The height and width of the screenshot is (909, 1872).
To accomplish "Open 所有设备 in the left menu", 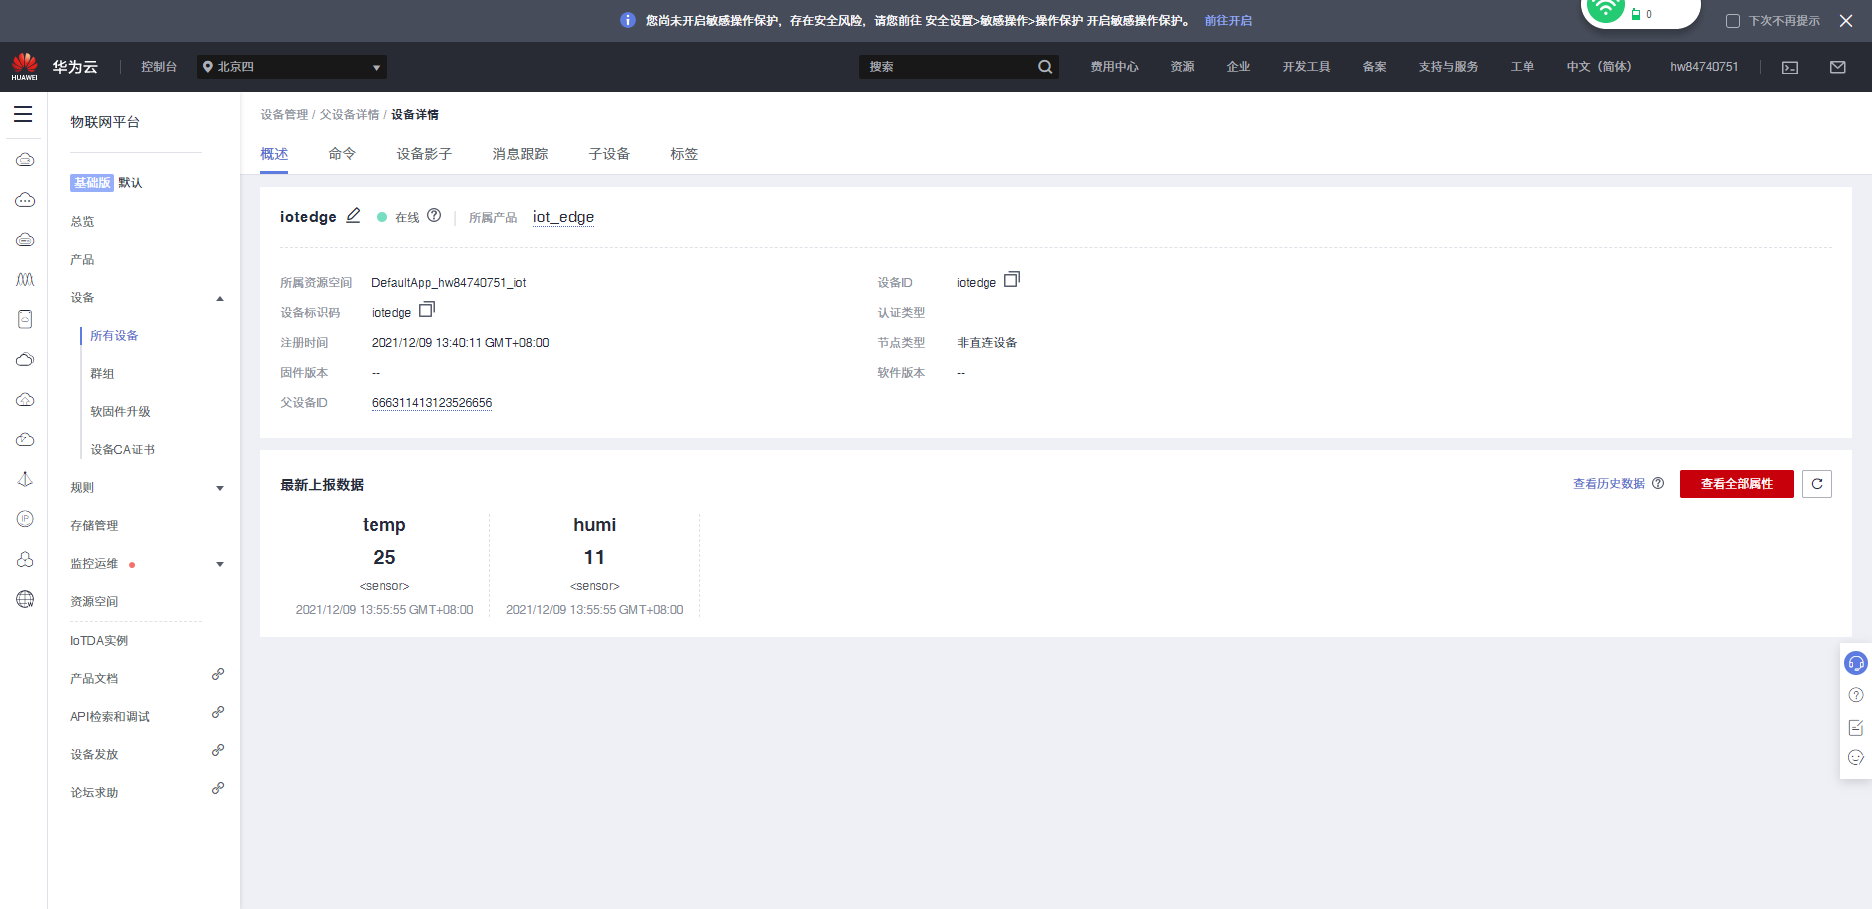I will click(114, 336).
